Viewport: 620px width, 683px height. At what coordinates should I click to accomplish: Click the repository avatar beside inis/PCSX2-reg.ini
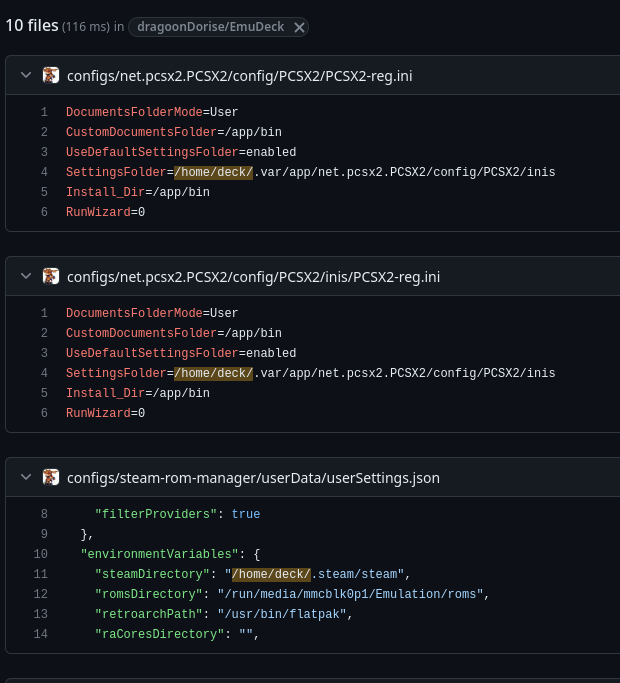[51, 276]
